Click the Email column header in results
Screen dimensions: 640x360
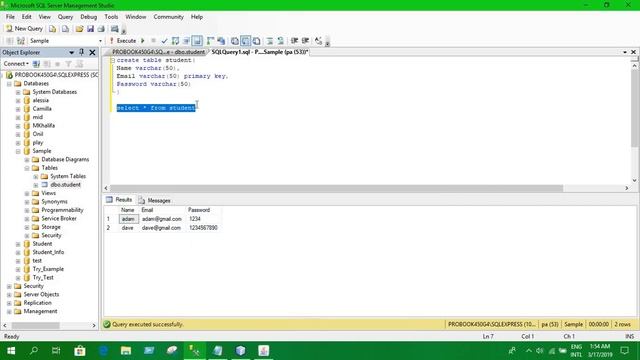(162, 210)
